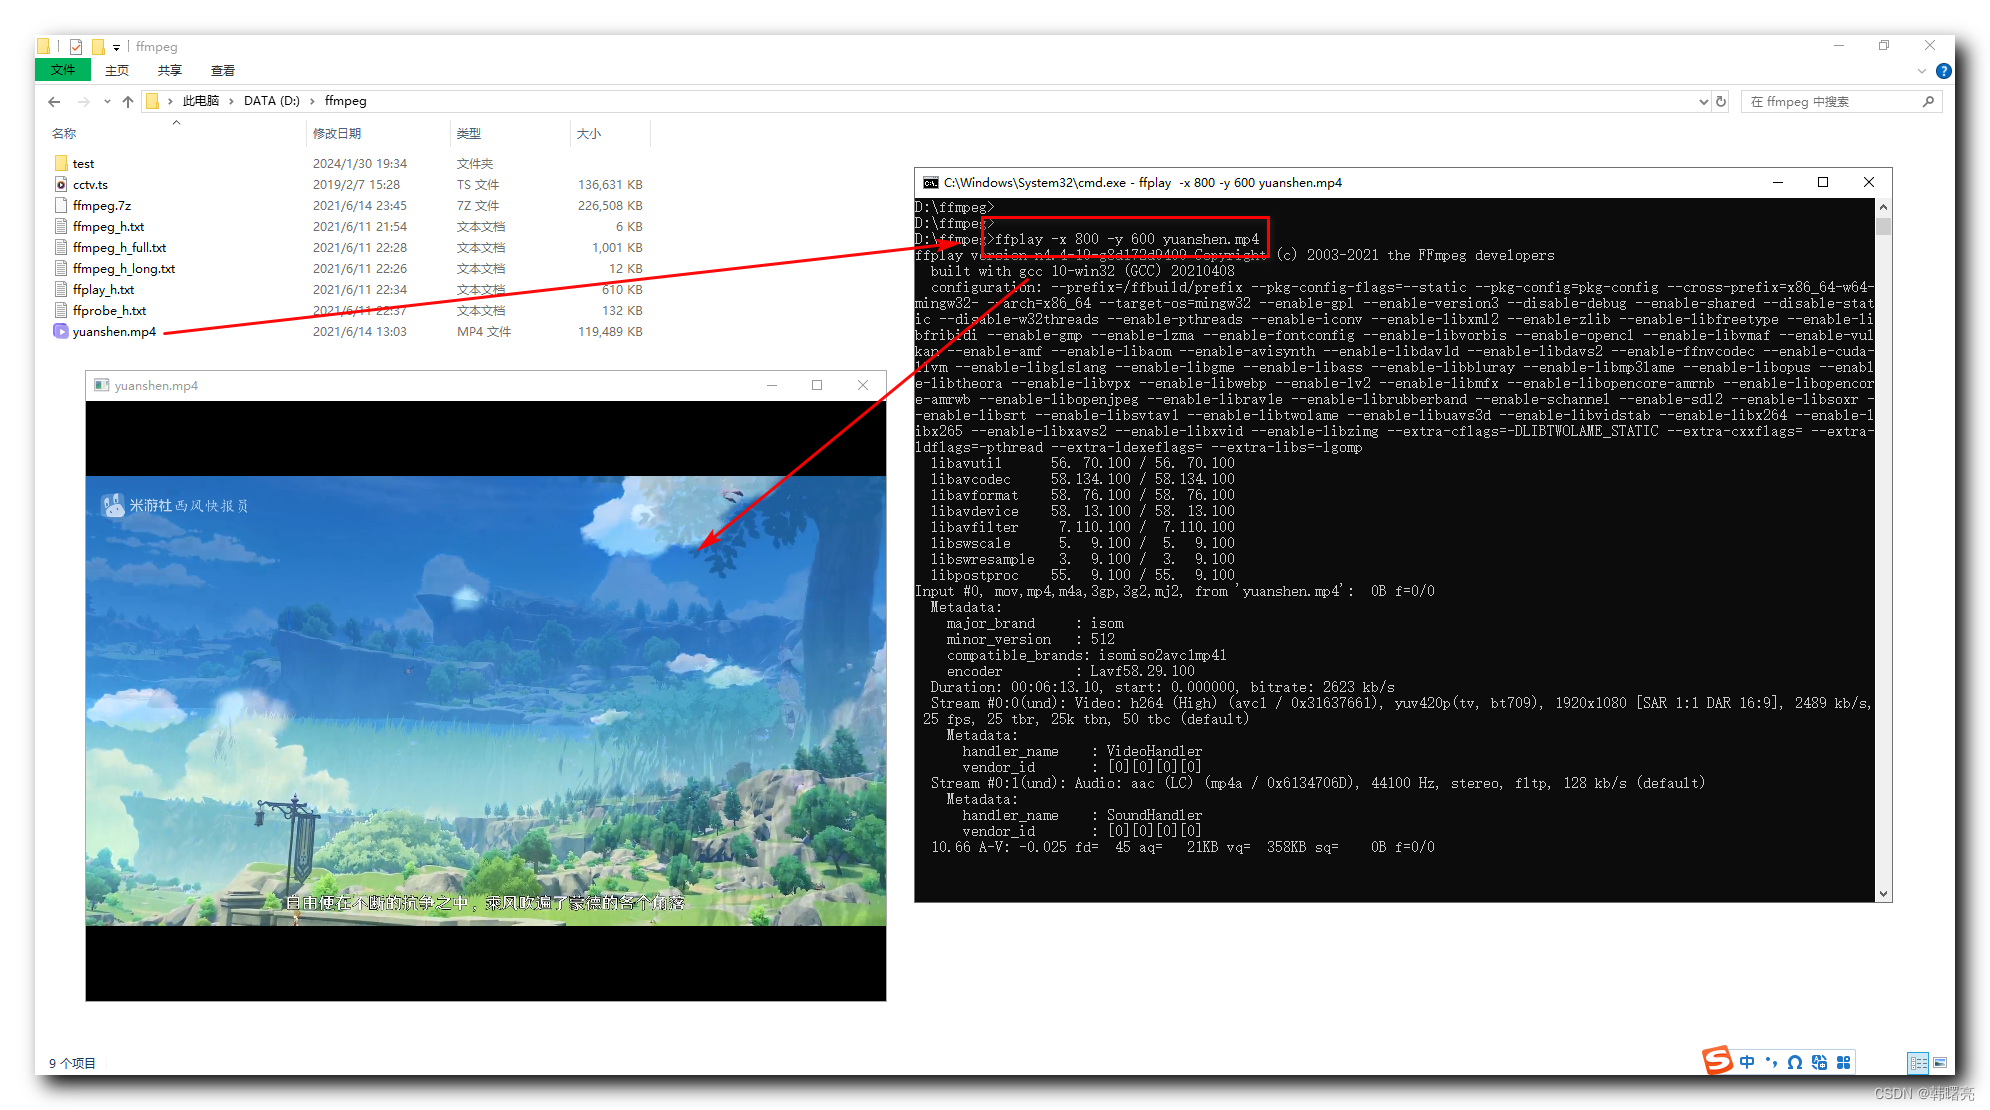1990x1110 pixels.
Task: Open the 文件 menu tab
Action: 62,70
